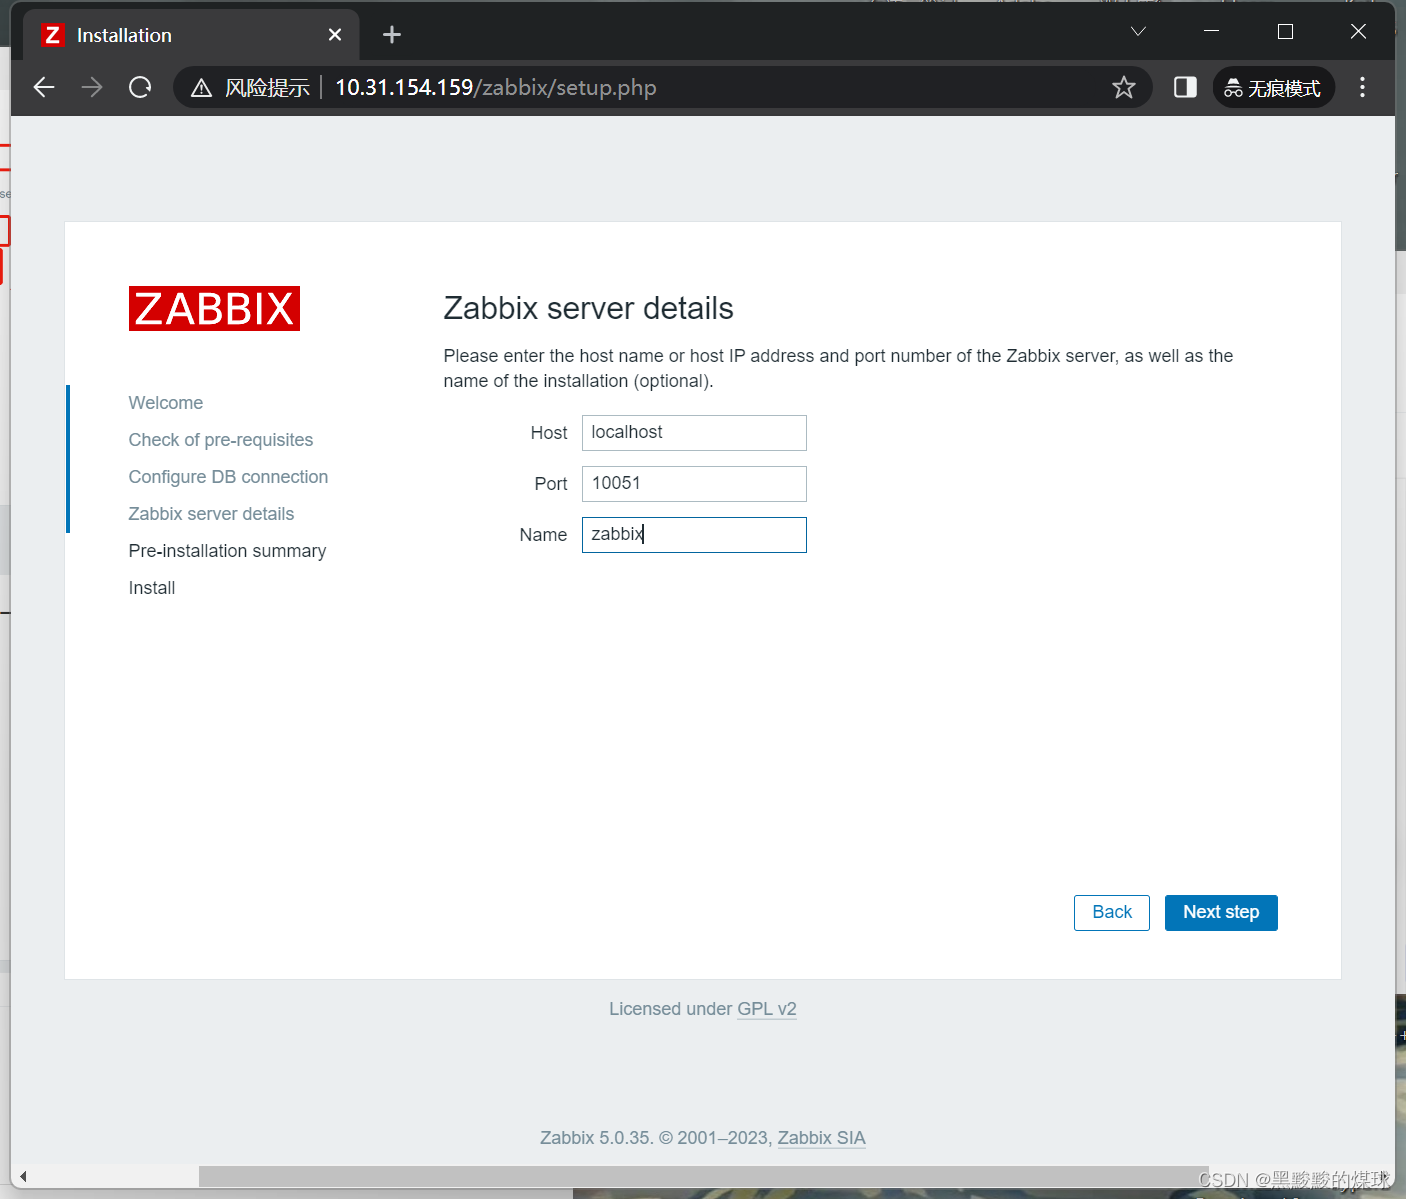
Task: Open the browser side panel icon
Action: (1184, 87)
